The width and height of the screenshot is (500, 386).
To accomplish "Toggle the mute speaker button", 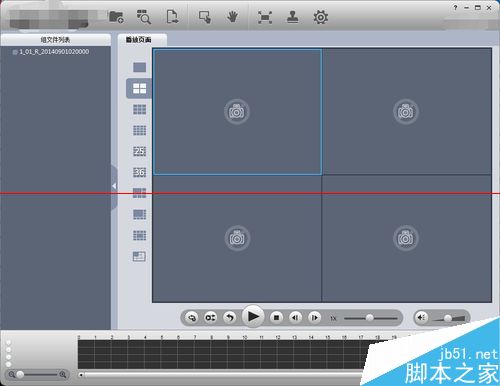I will click(x=421, y=317).
